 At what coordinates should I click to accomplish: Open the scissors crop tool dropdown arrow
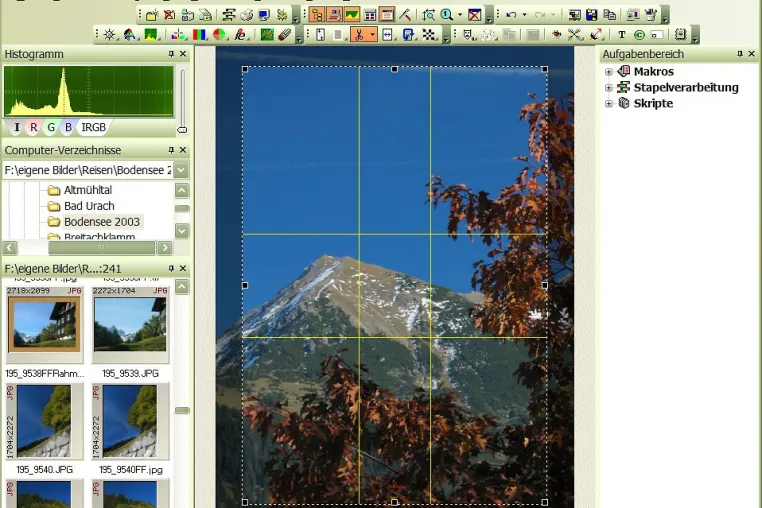(x=372, y=35)
